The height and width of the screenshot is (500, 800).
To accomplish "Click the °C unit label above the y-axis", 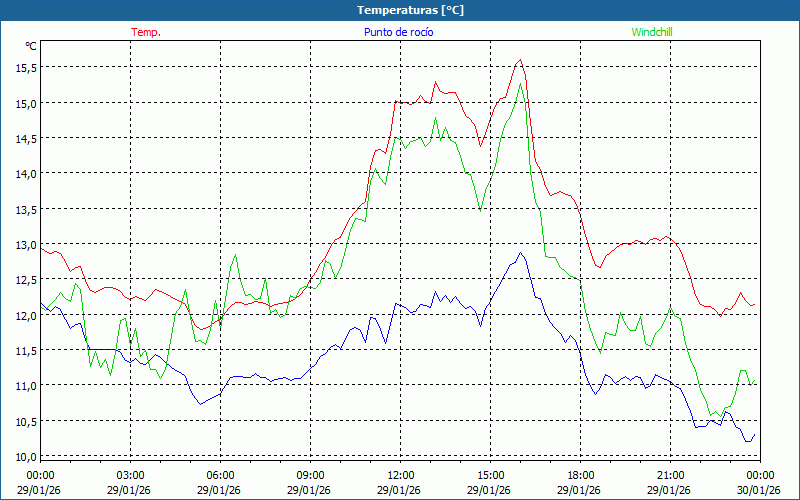I will pos(30,46).
